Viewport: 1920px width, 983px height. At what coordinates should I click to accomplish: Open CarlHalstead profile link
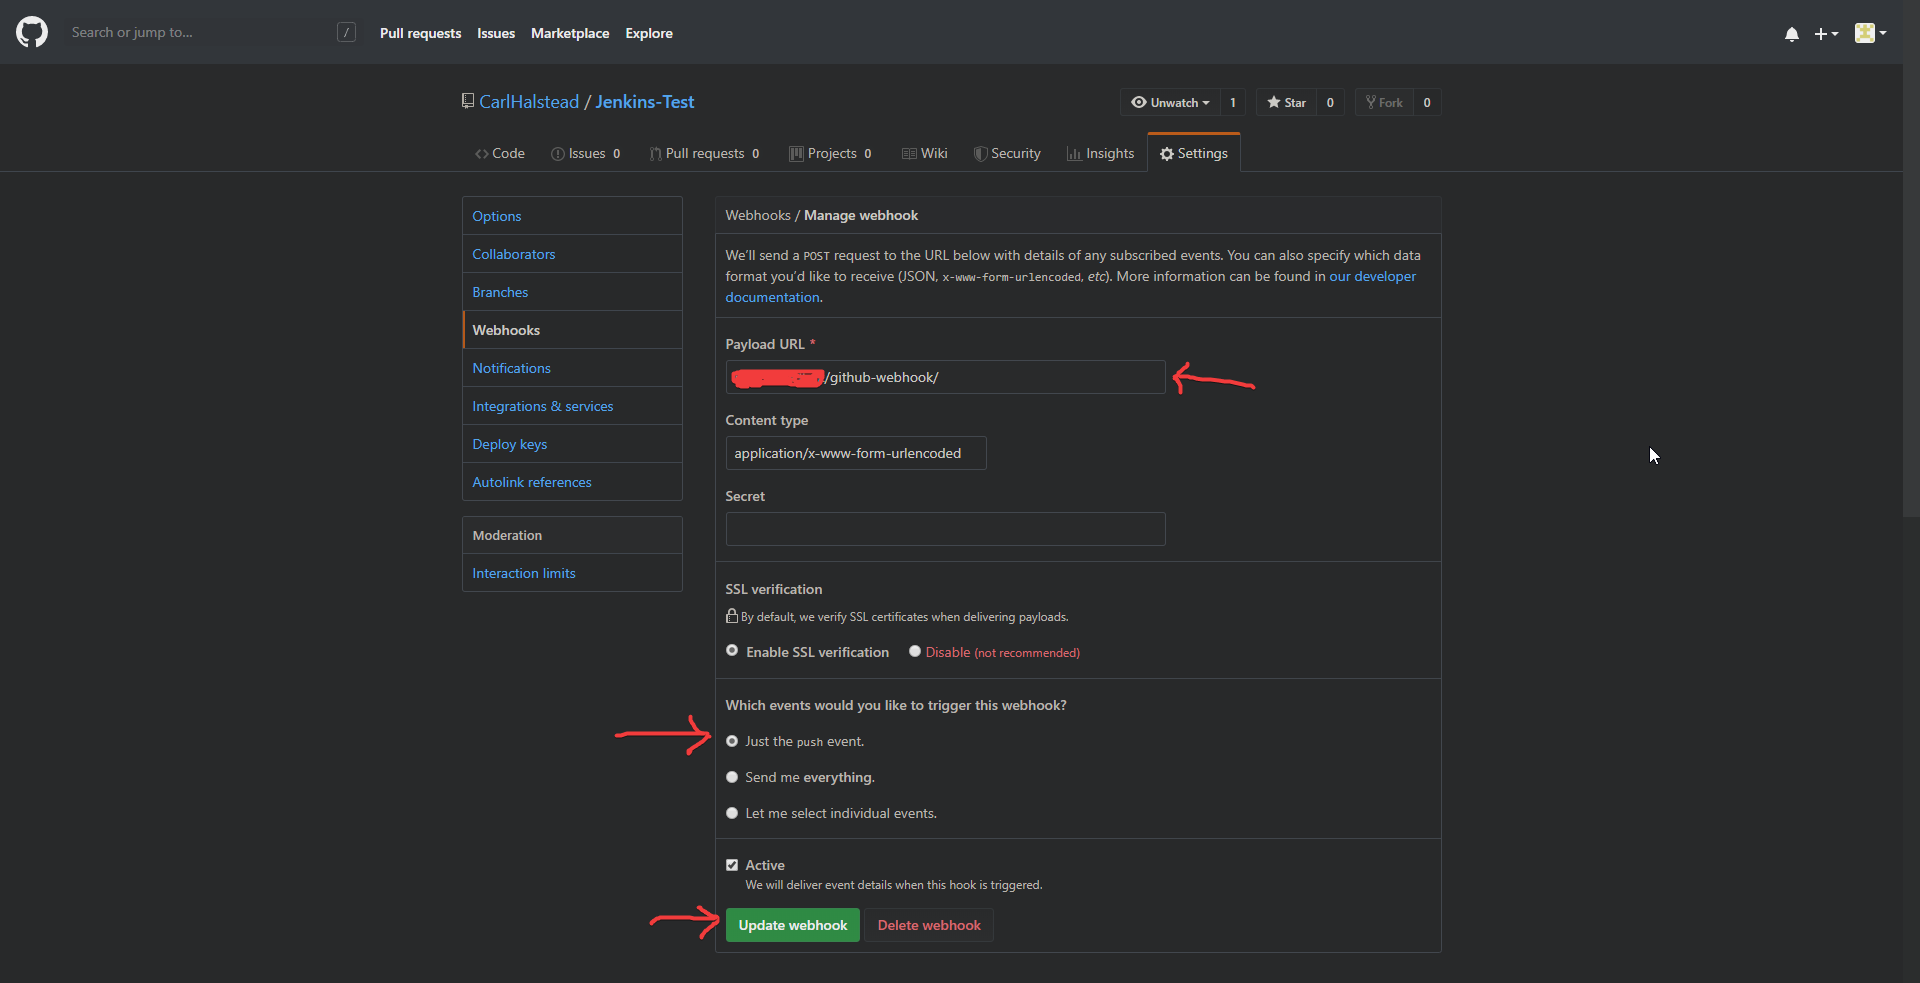529,102
